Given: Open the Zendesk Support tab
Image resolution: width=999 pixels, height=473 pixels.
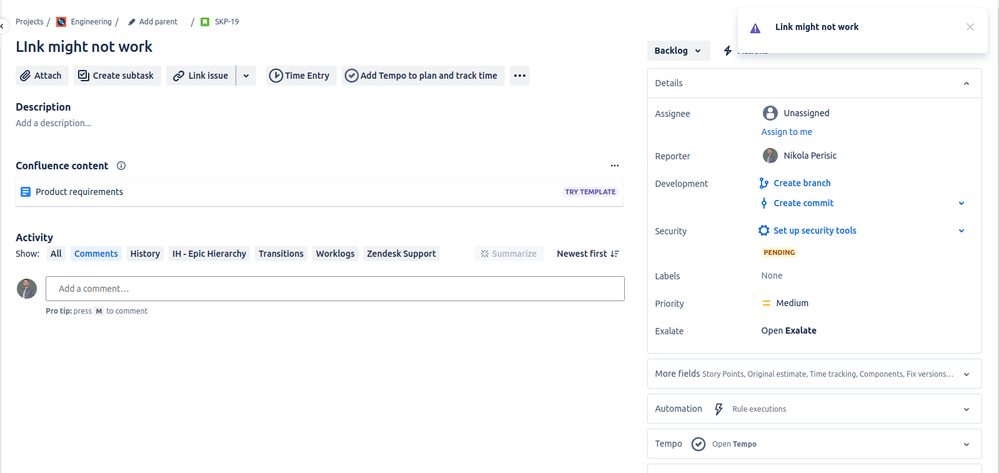Looking at the screenshot, I should click(401, 254).
